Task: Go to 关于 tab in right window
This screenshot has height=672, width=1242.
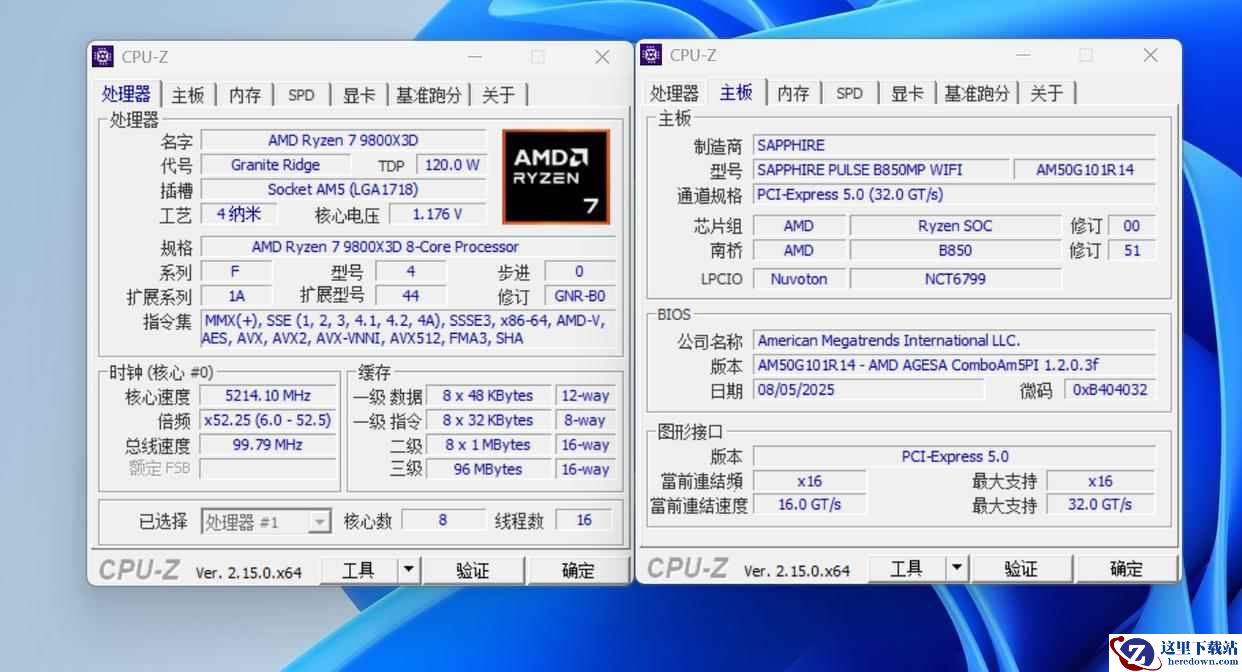Action: 1046,93
